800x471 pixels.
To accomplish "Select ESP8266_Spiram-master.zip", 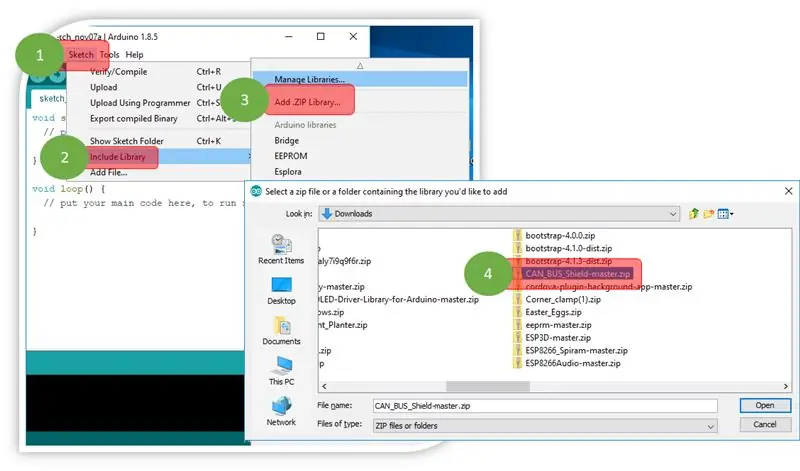I will (x=577, y=350).
